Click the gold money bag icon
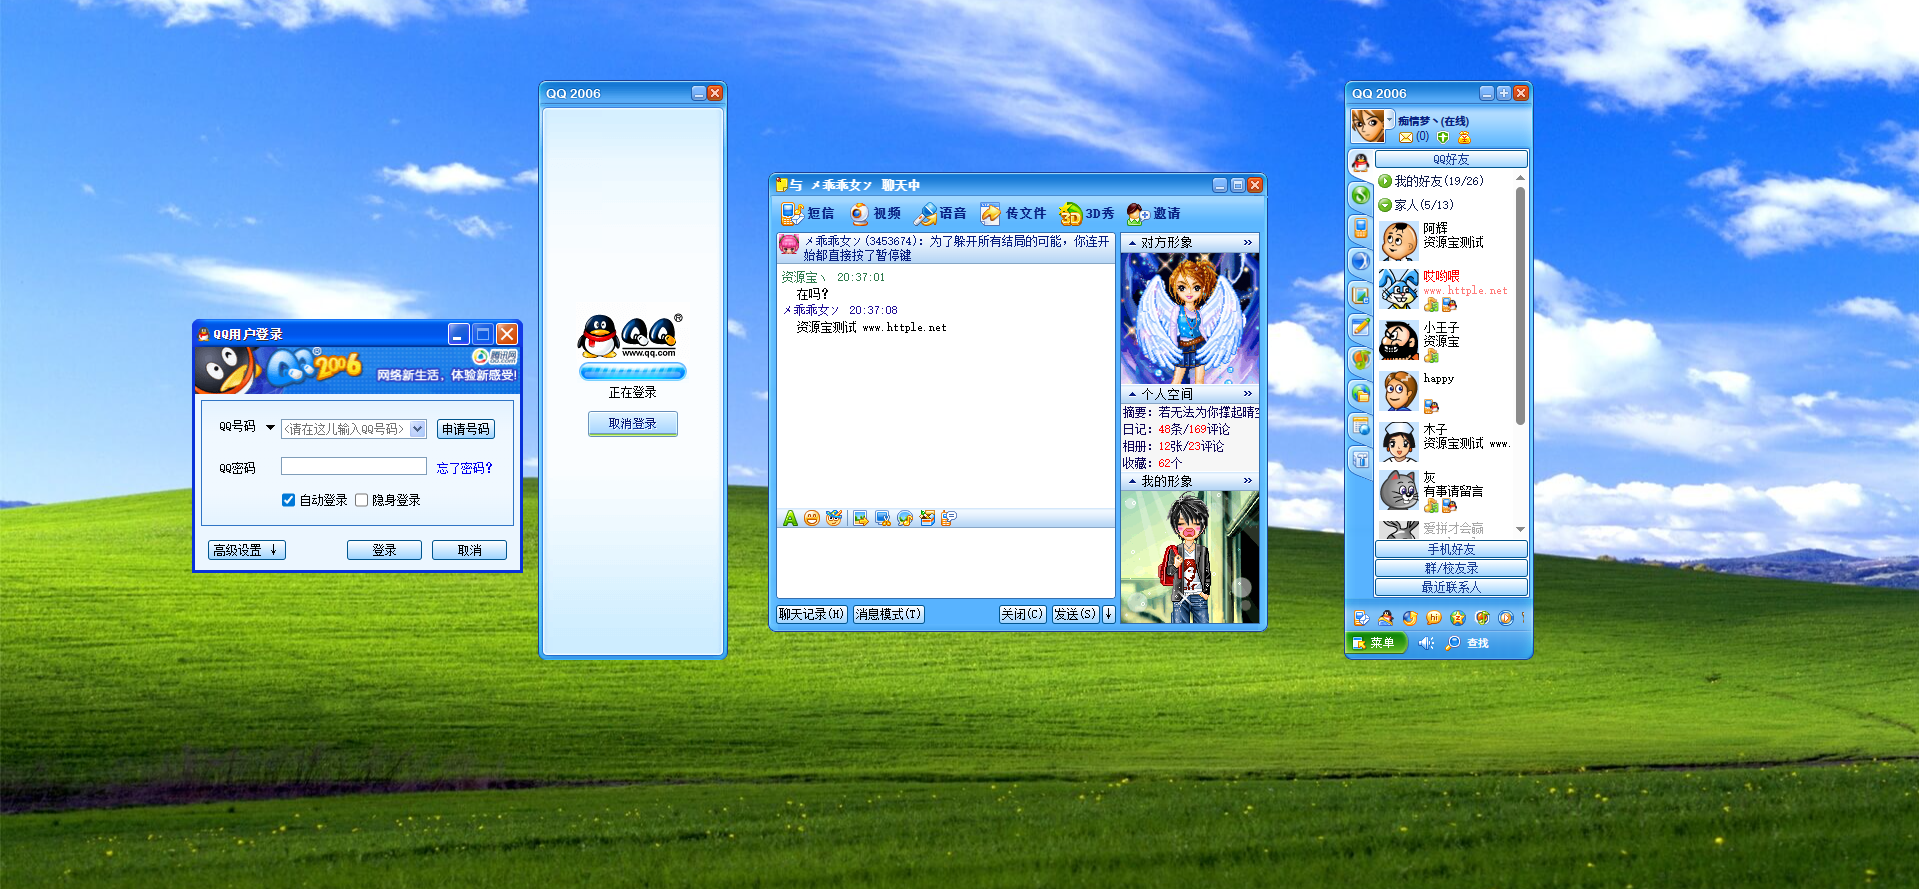This screenshot has height=889, width=1919. pos(1464,137)
